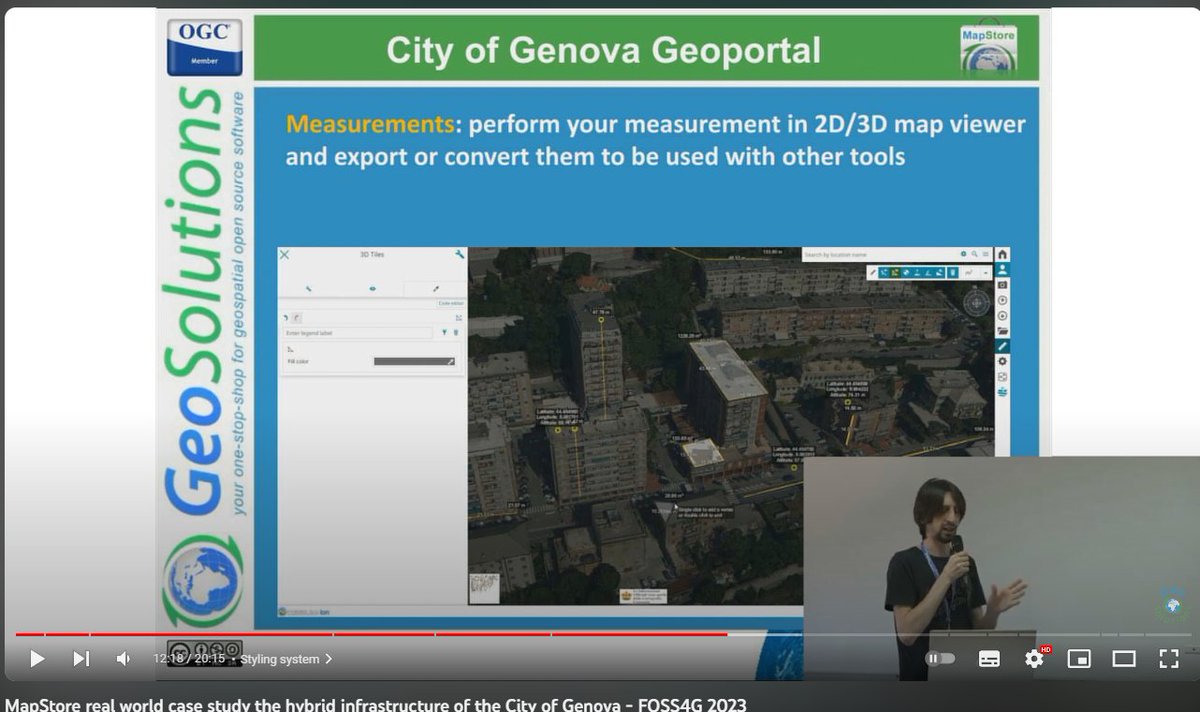
Task: Click the MapStore logo on the slide
Action: point(989,50)
